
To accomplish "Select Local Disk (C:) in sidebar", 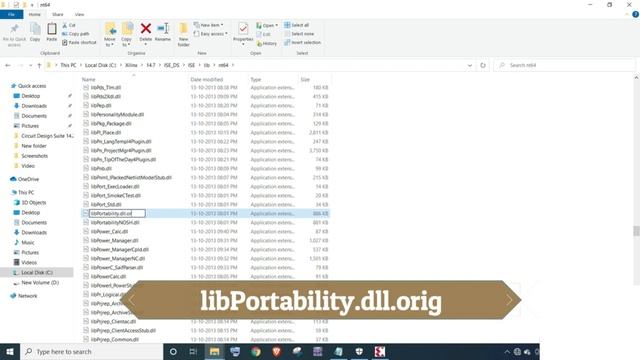I will 37,273.
